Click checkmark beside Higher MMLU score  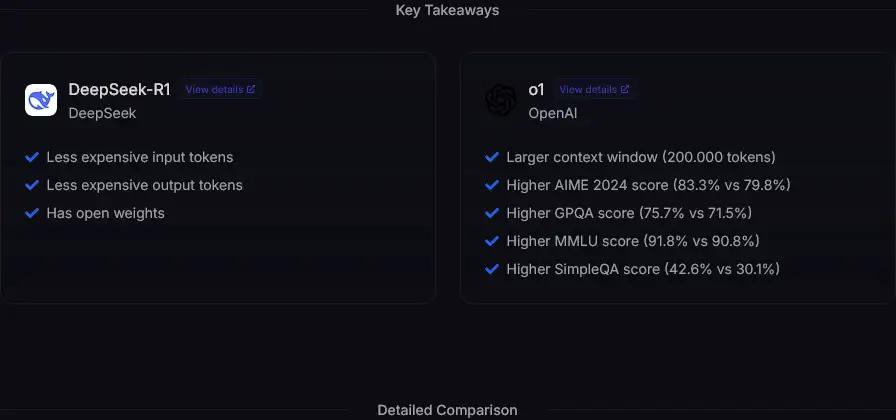point(492,241)
